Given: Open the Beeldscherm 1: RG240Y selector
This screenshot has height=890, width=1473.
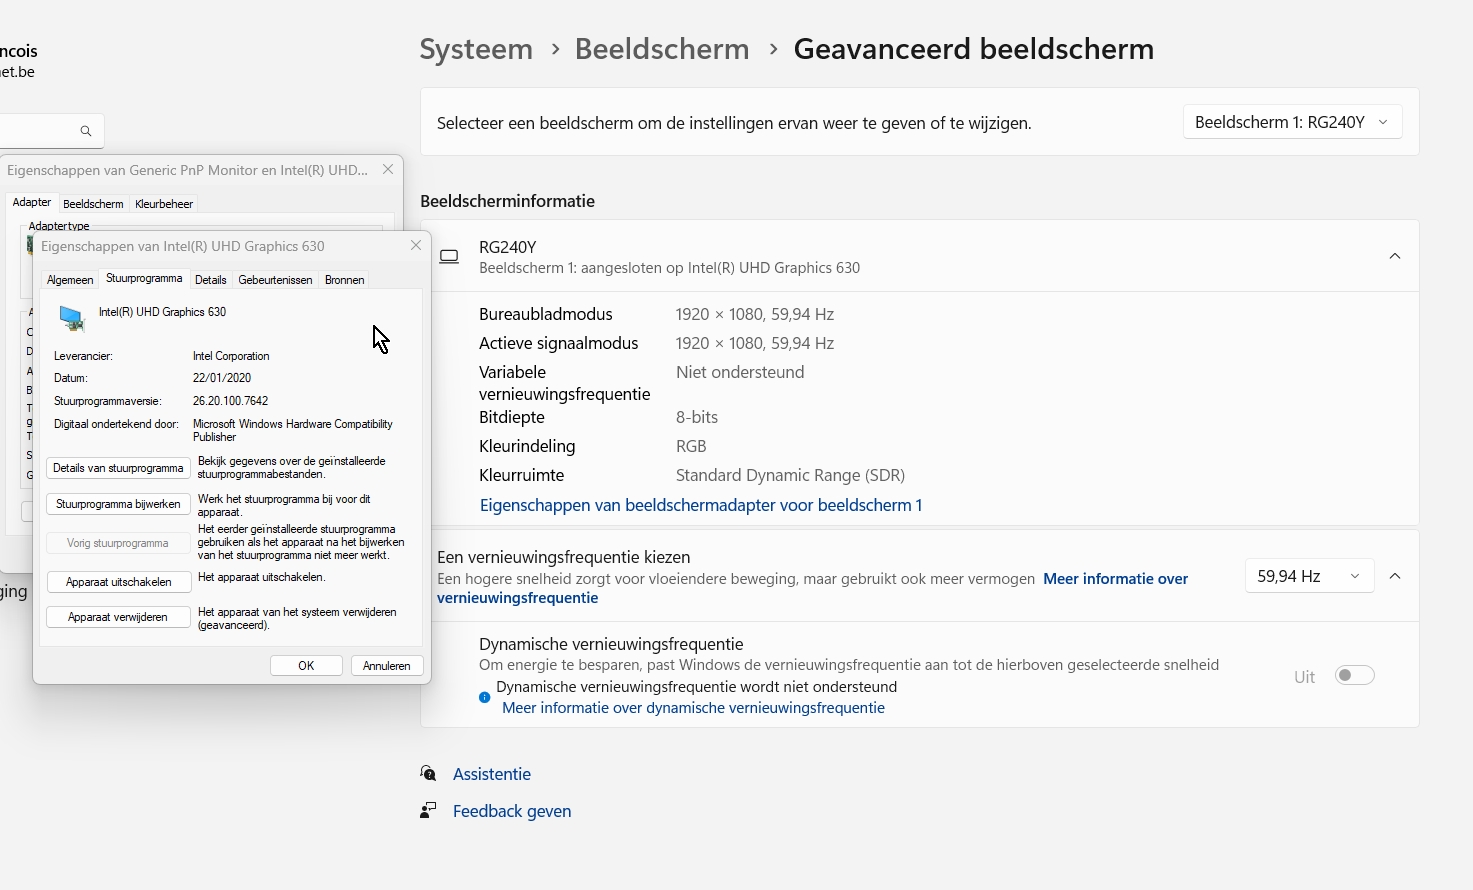Looking at the screenshot, I should (1291, 121).
